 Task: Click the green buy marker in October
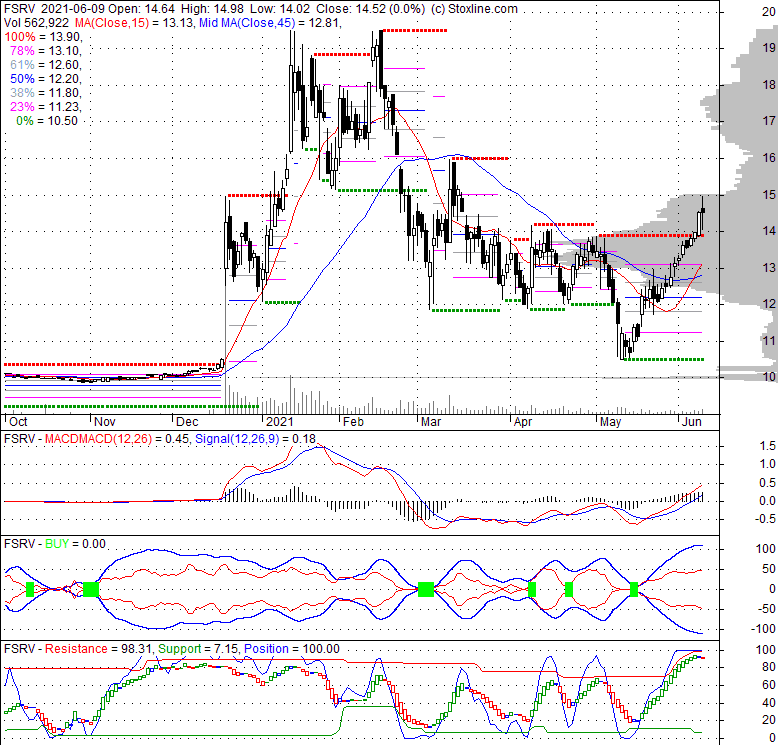[30, 589]
